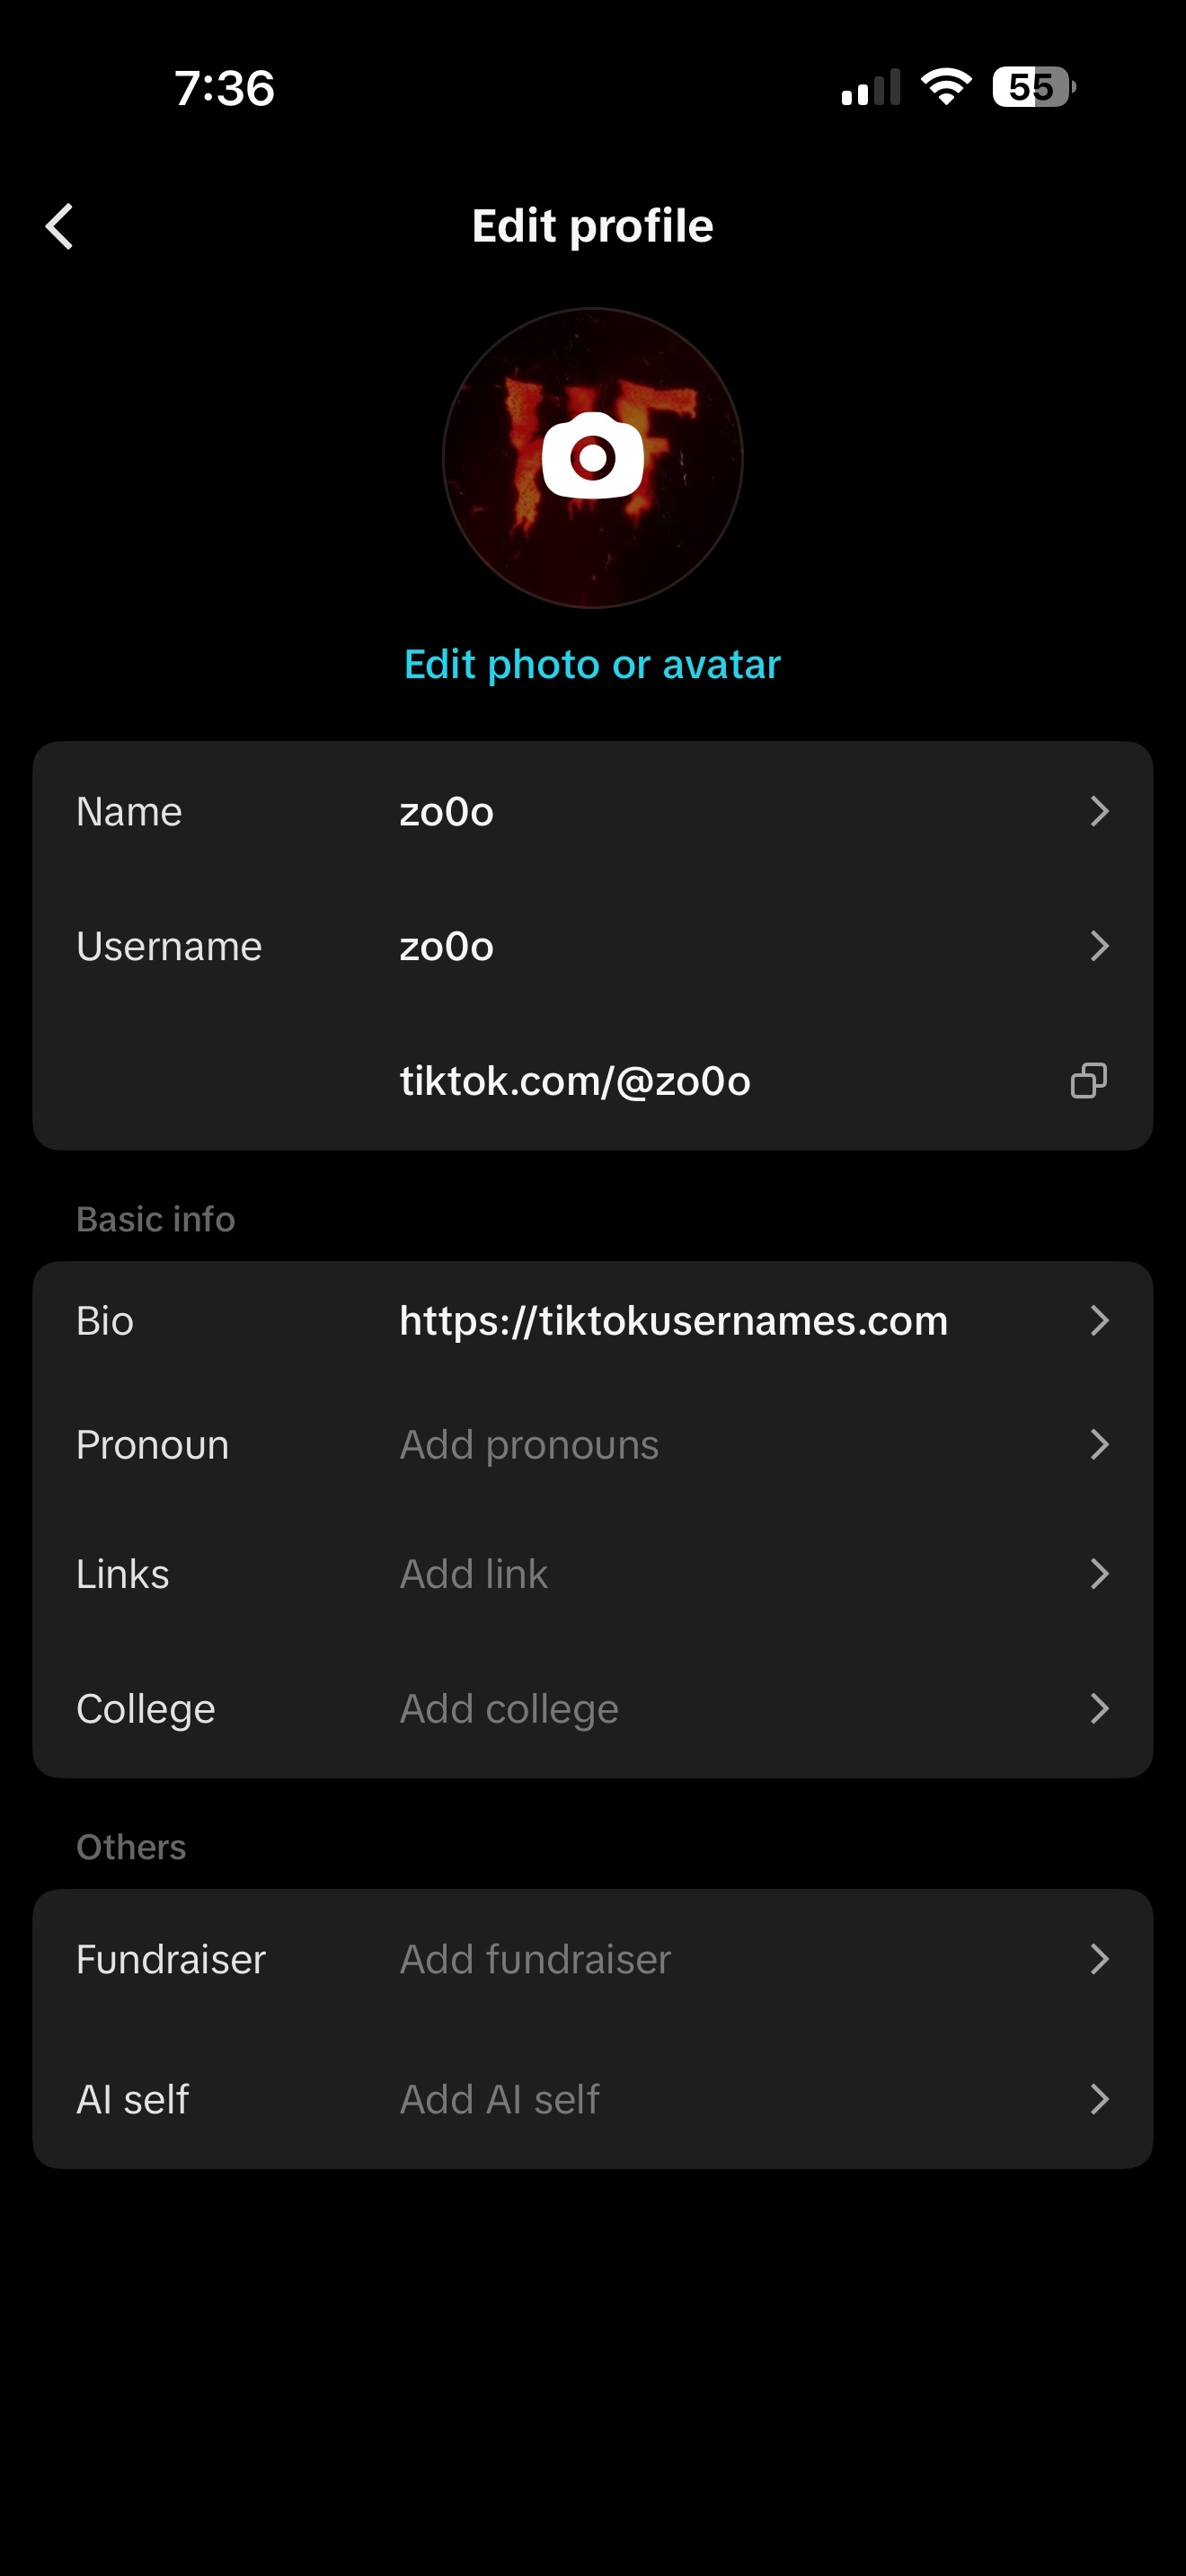Select Add pronouns placeholder
Image resolution: width=1186 pixels, height=2576 pixels.
click(529, 1445)
